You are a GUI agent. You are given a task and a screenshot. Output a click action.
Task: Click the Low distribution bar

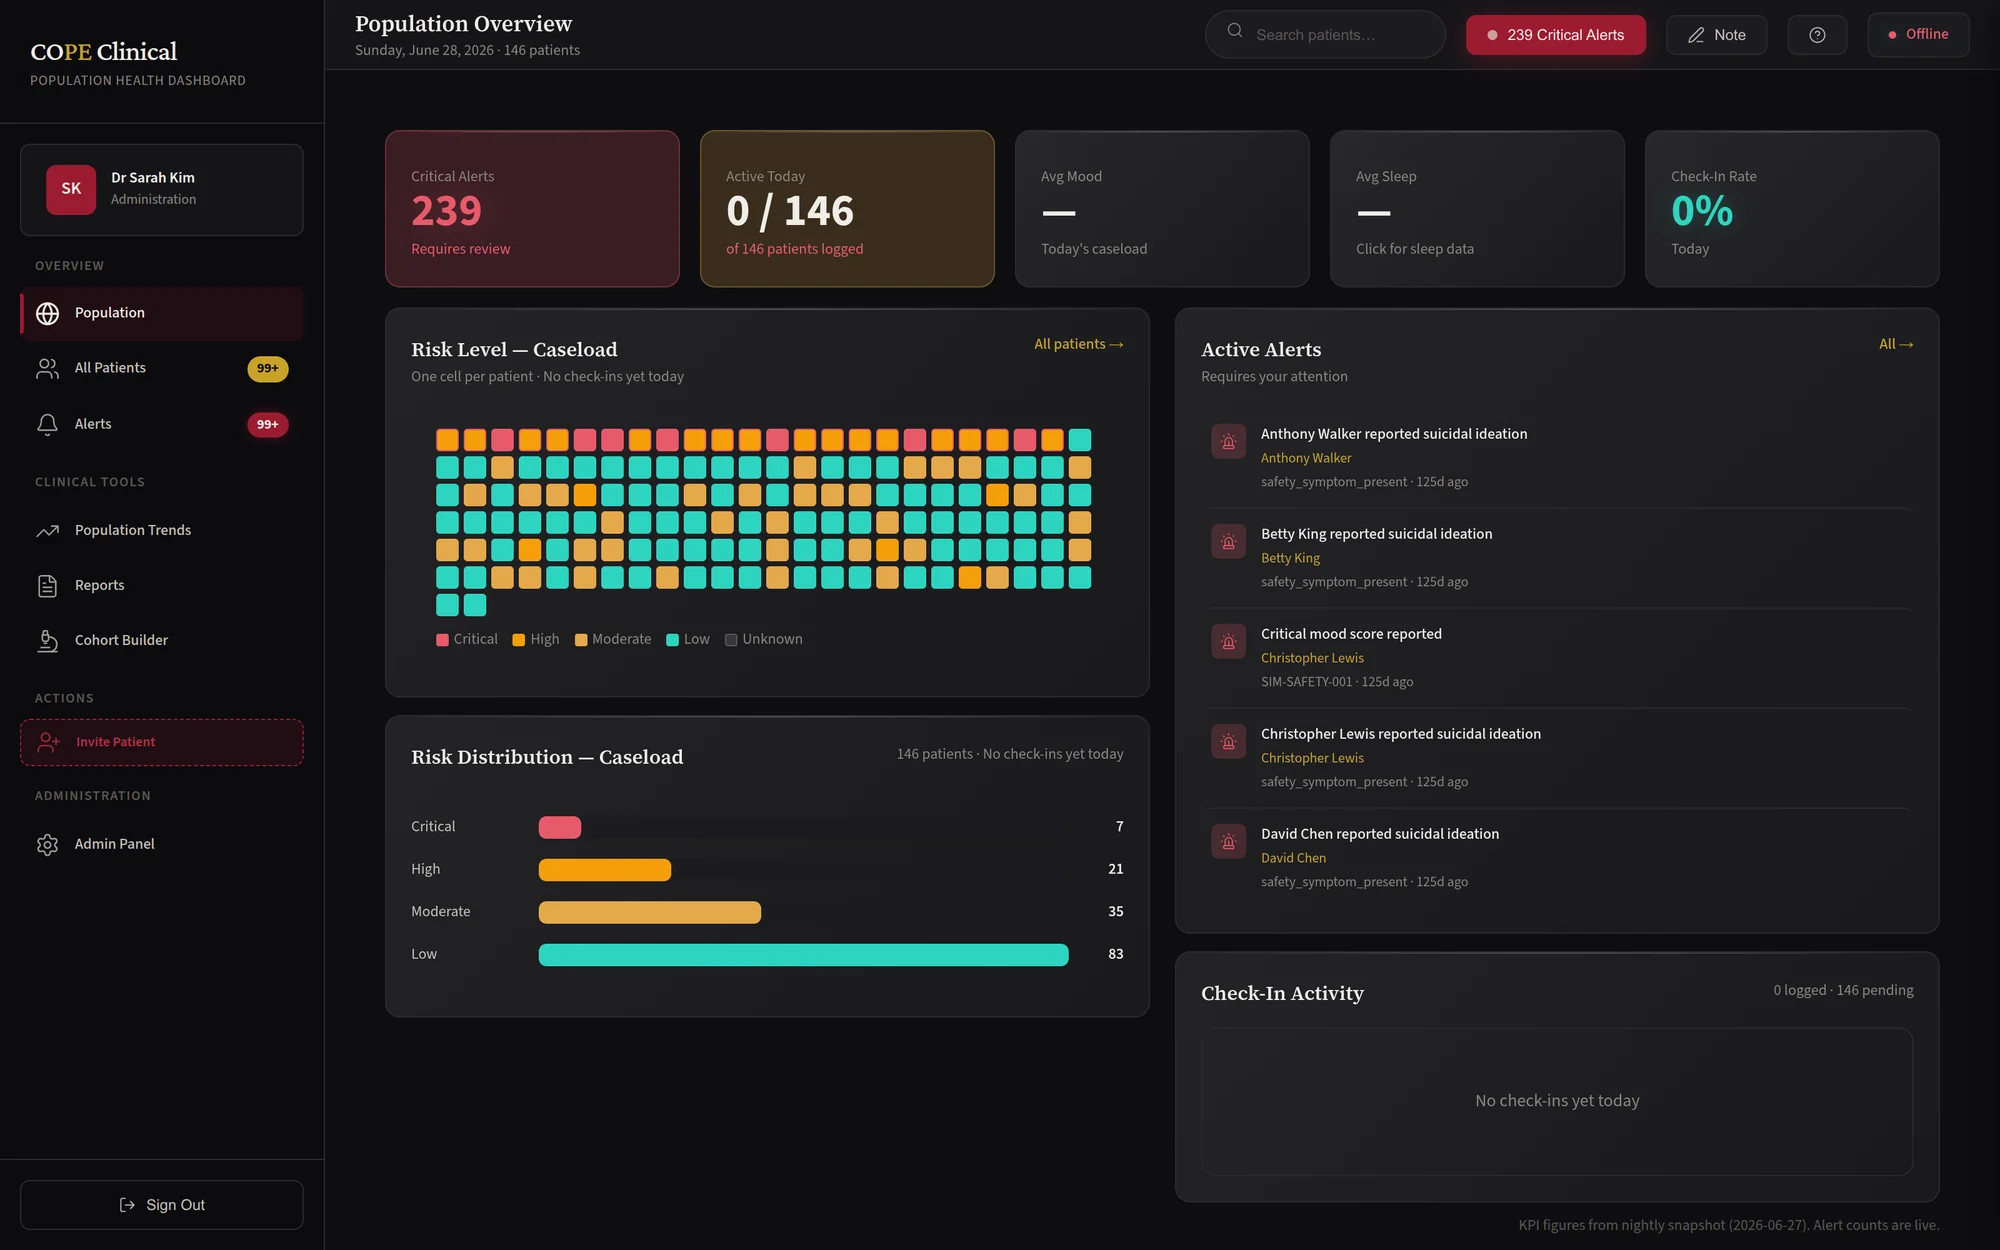click(804, 955)
